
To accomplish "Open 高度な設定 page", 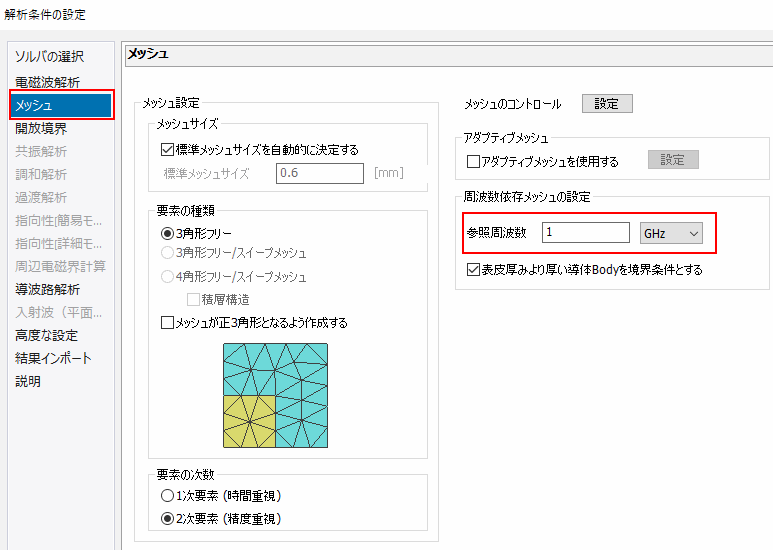I will click(46, 335).
